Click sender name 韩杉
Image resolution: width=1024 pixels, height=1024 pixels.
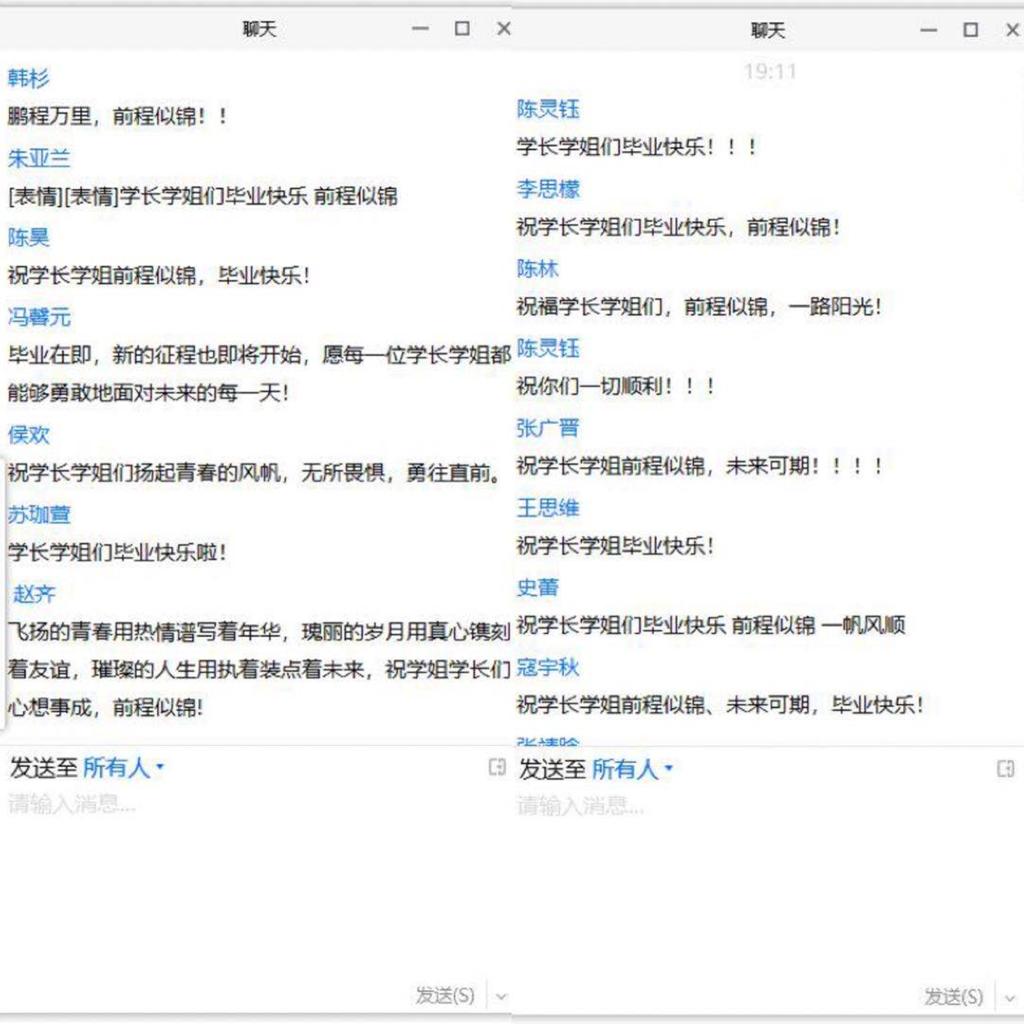(x=28, y=78)
